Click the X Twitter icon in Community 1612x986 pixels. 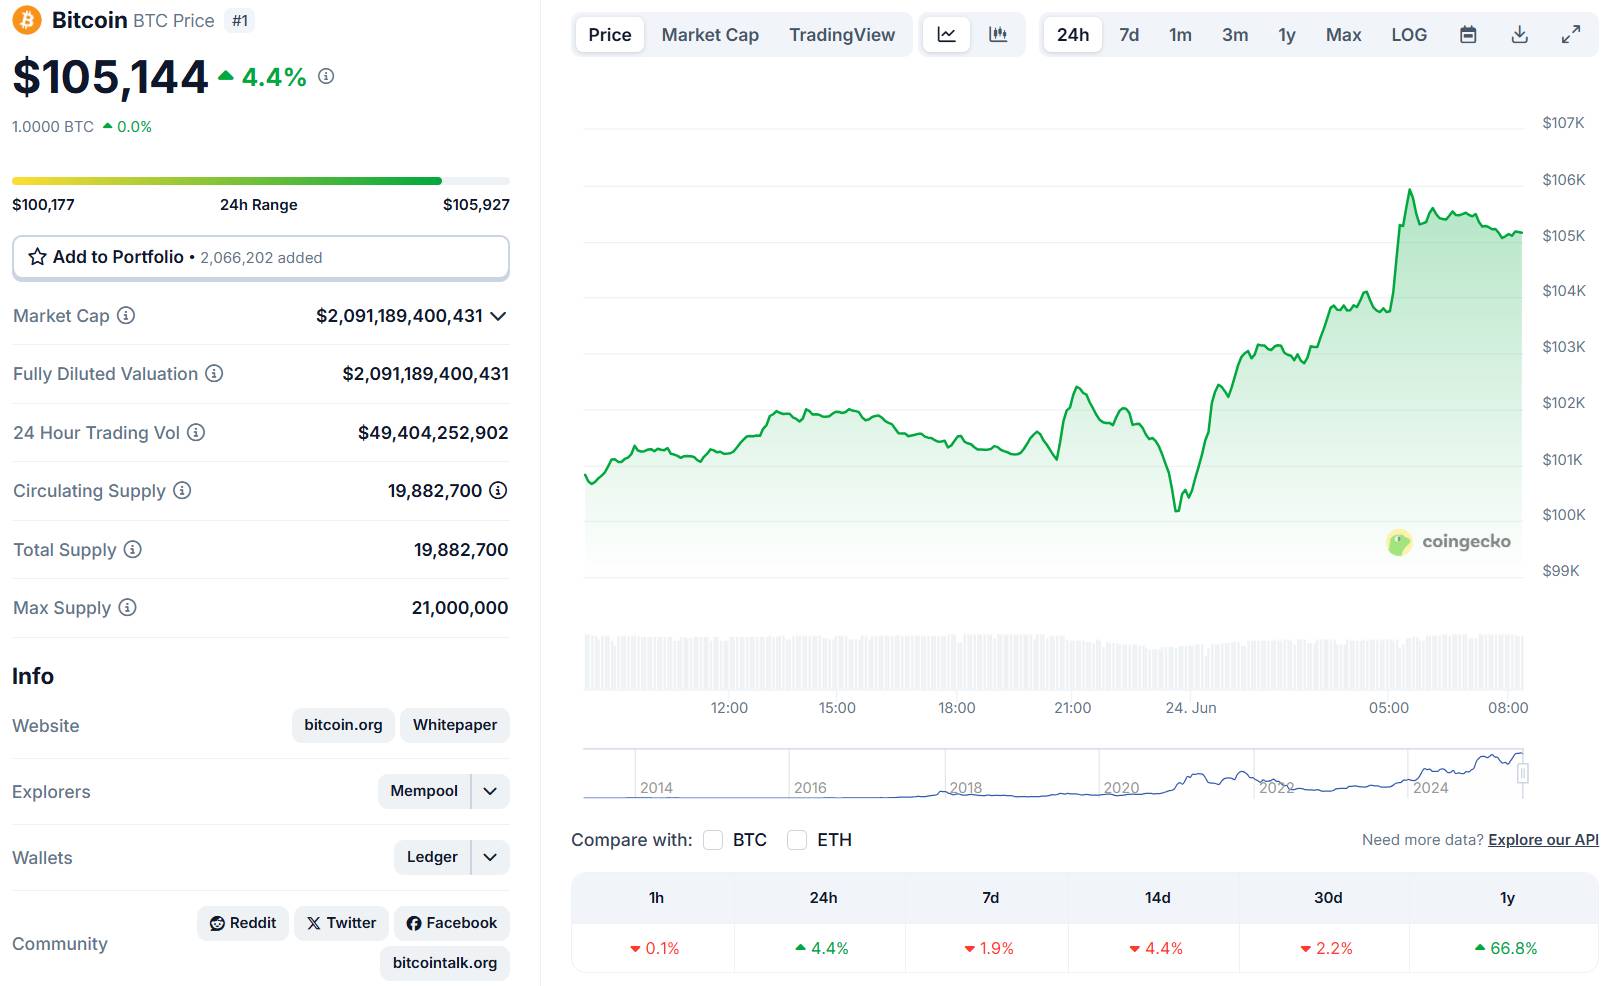pos(314,923)
